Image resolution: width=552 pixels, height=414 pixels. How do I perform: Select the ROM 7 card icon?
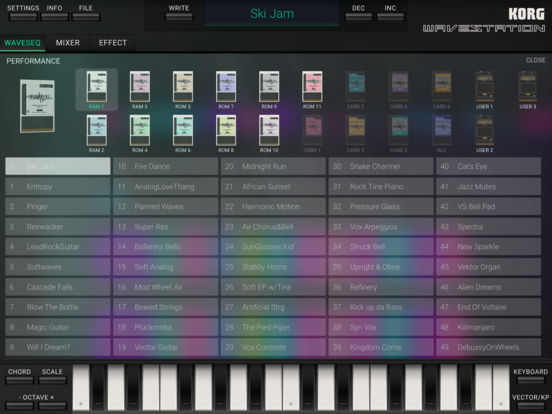(226, 87)
